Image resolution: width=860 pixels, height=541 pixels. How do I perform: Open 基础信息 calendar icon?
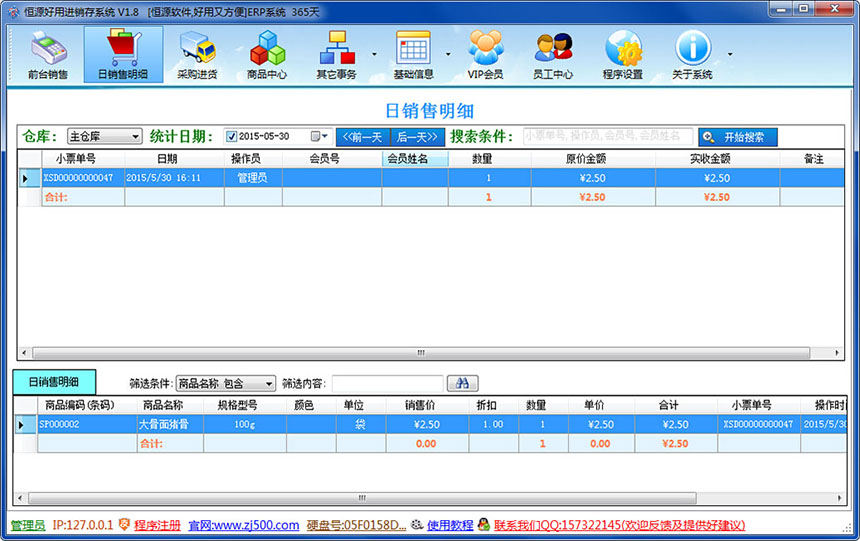tap(413, 55)
